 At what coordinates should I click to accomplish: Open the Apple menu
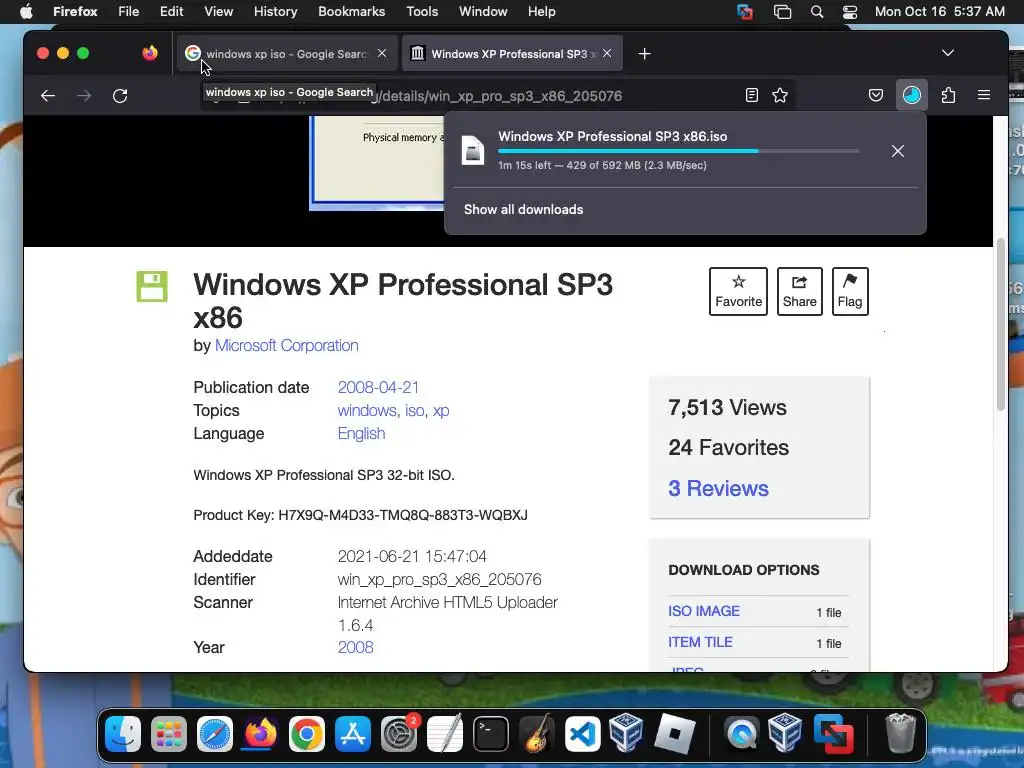point(26,12)
